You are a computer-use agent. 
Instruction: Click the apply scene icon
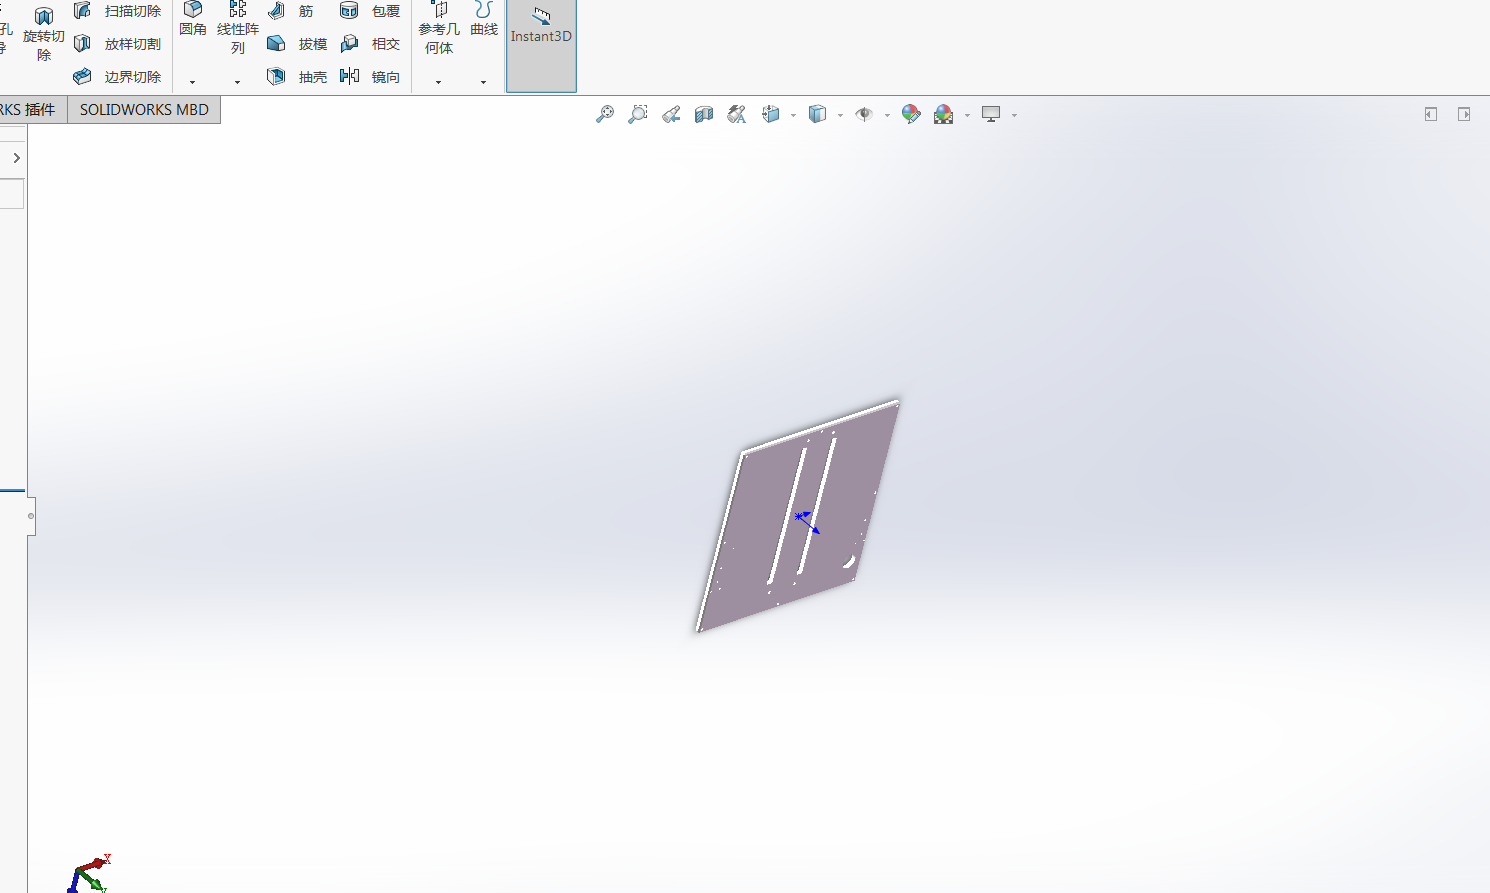[943, 114]
